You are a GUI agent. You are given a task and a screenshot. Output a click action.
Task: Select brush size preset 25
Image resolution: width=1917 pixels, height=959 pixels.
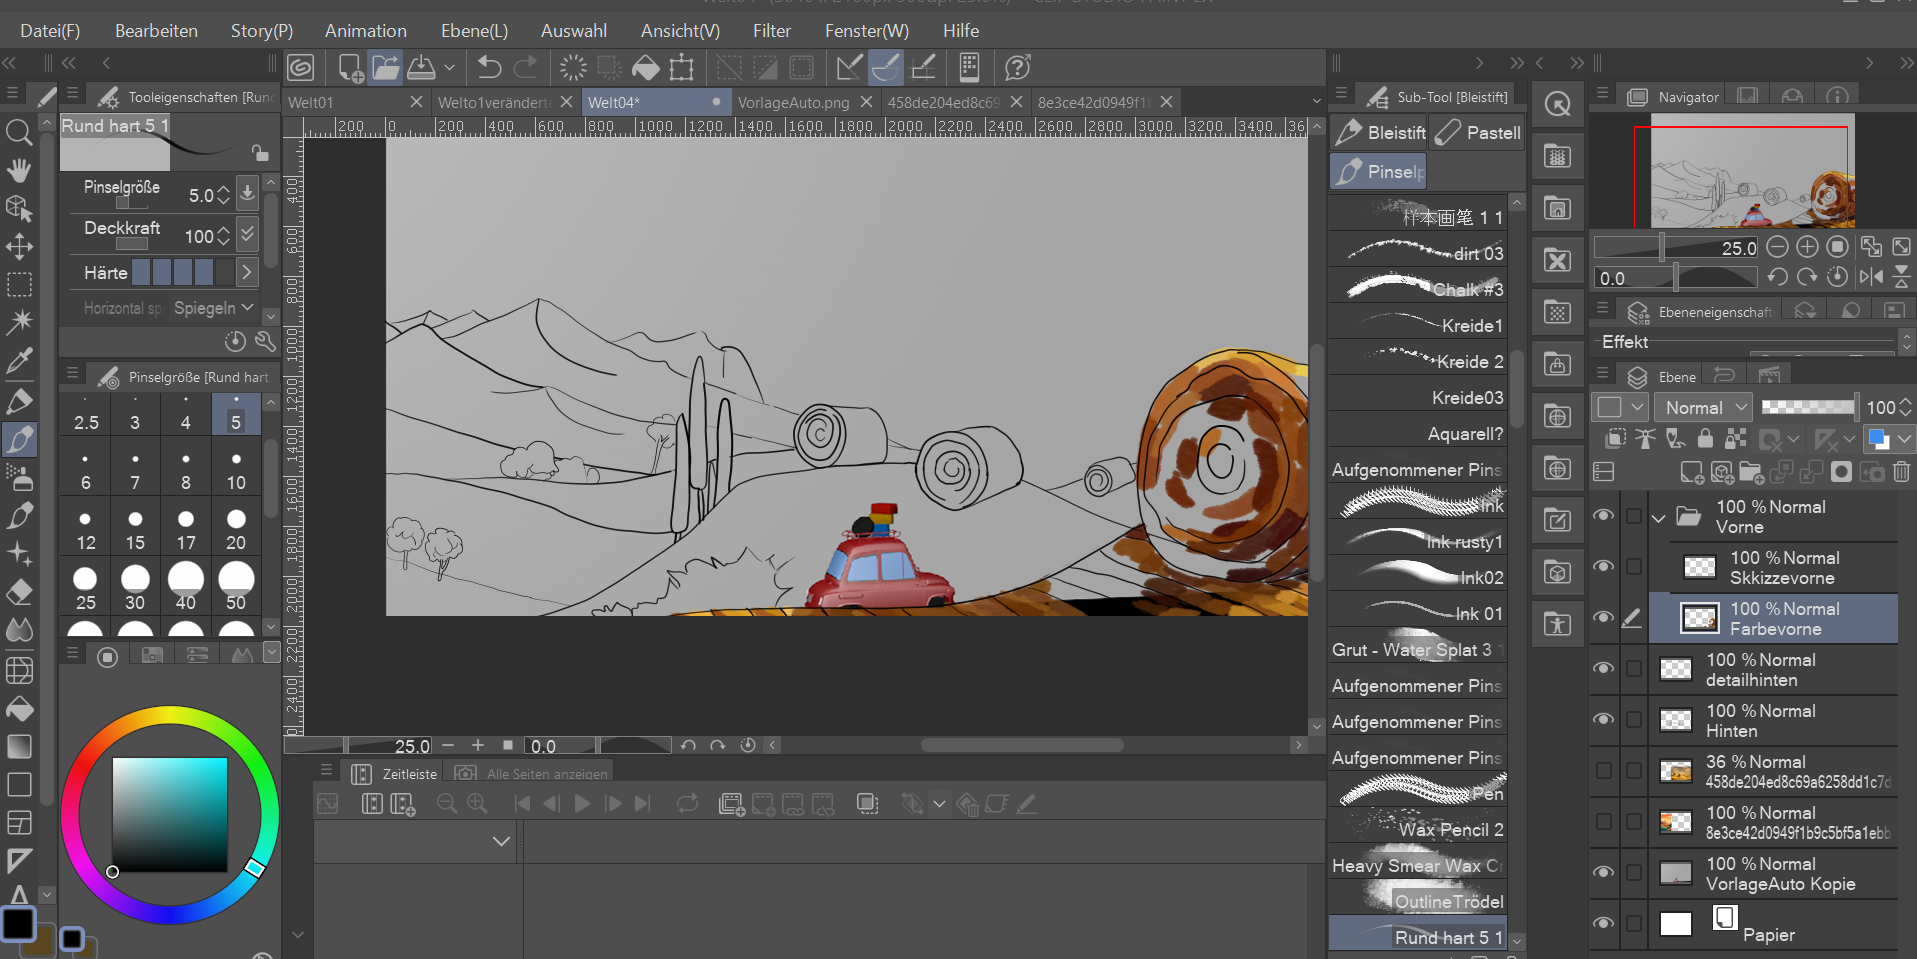85,589
